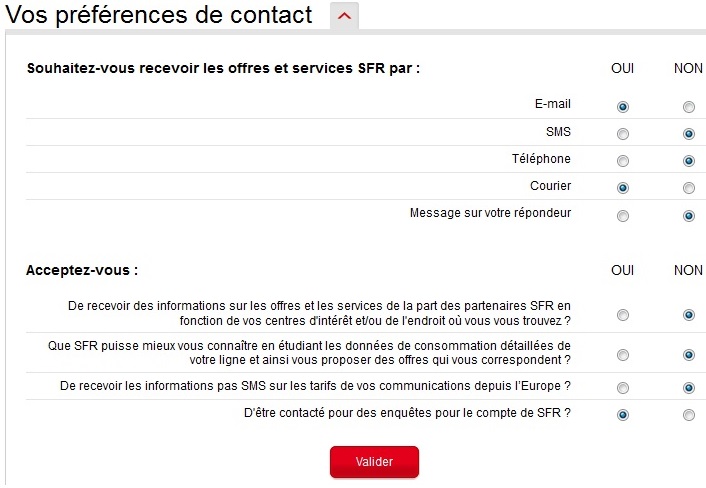Enable OUI for Téléphone contact
Viewport: 706px width, 488px height.
click(x=623, y=160)
